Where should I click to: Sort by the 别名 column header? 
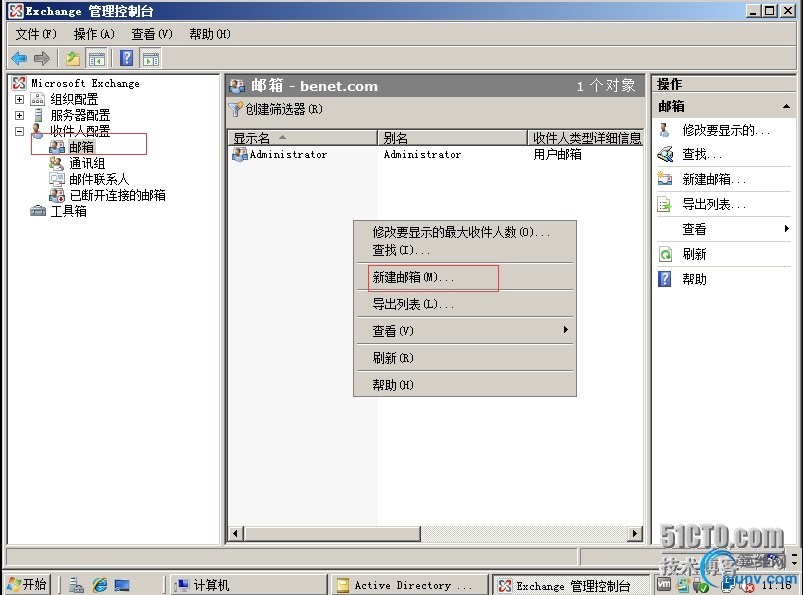click(x=453, y=138)
